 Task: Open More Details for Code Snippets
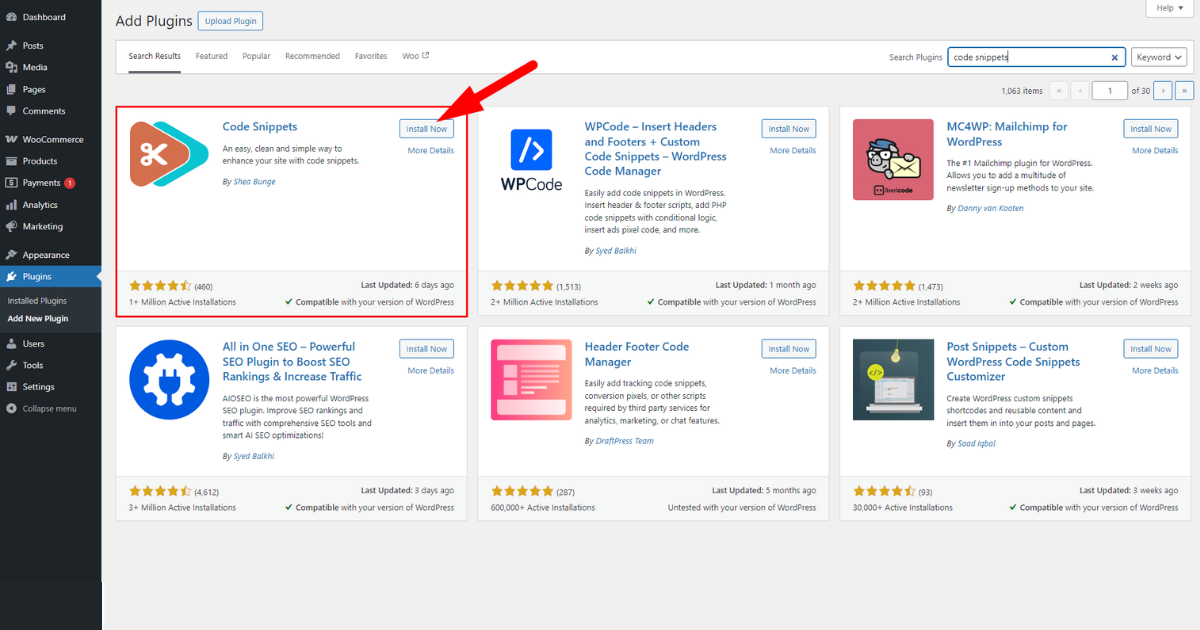431,151
